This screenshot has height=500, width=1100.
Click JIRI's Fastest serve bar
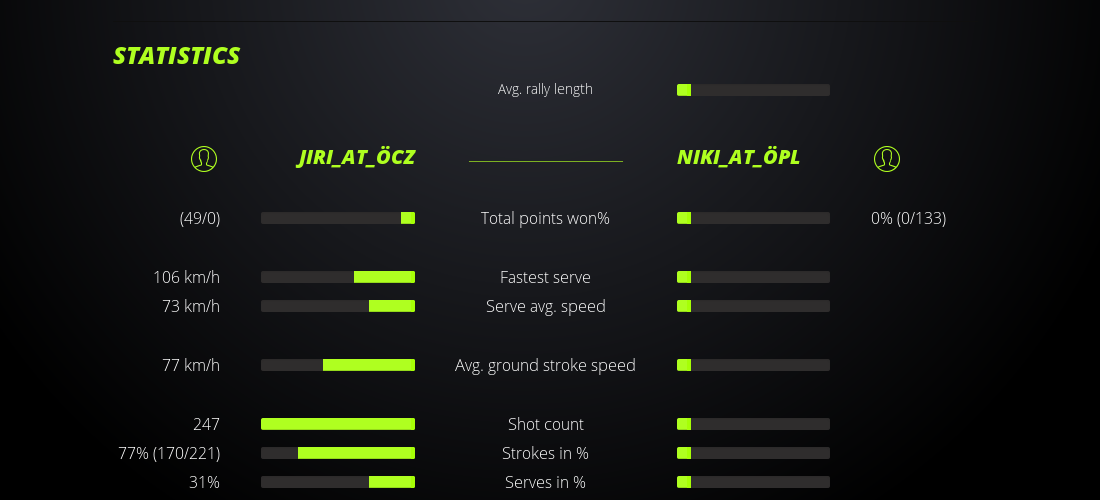coord(338,277)
